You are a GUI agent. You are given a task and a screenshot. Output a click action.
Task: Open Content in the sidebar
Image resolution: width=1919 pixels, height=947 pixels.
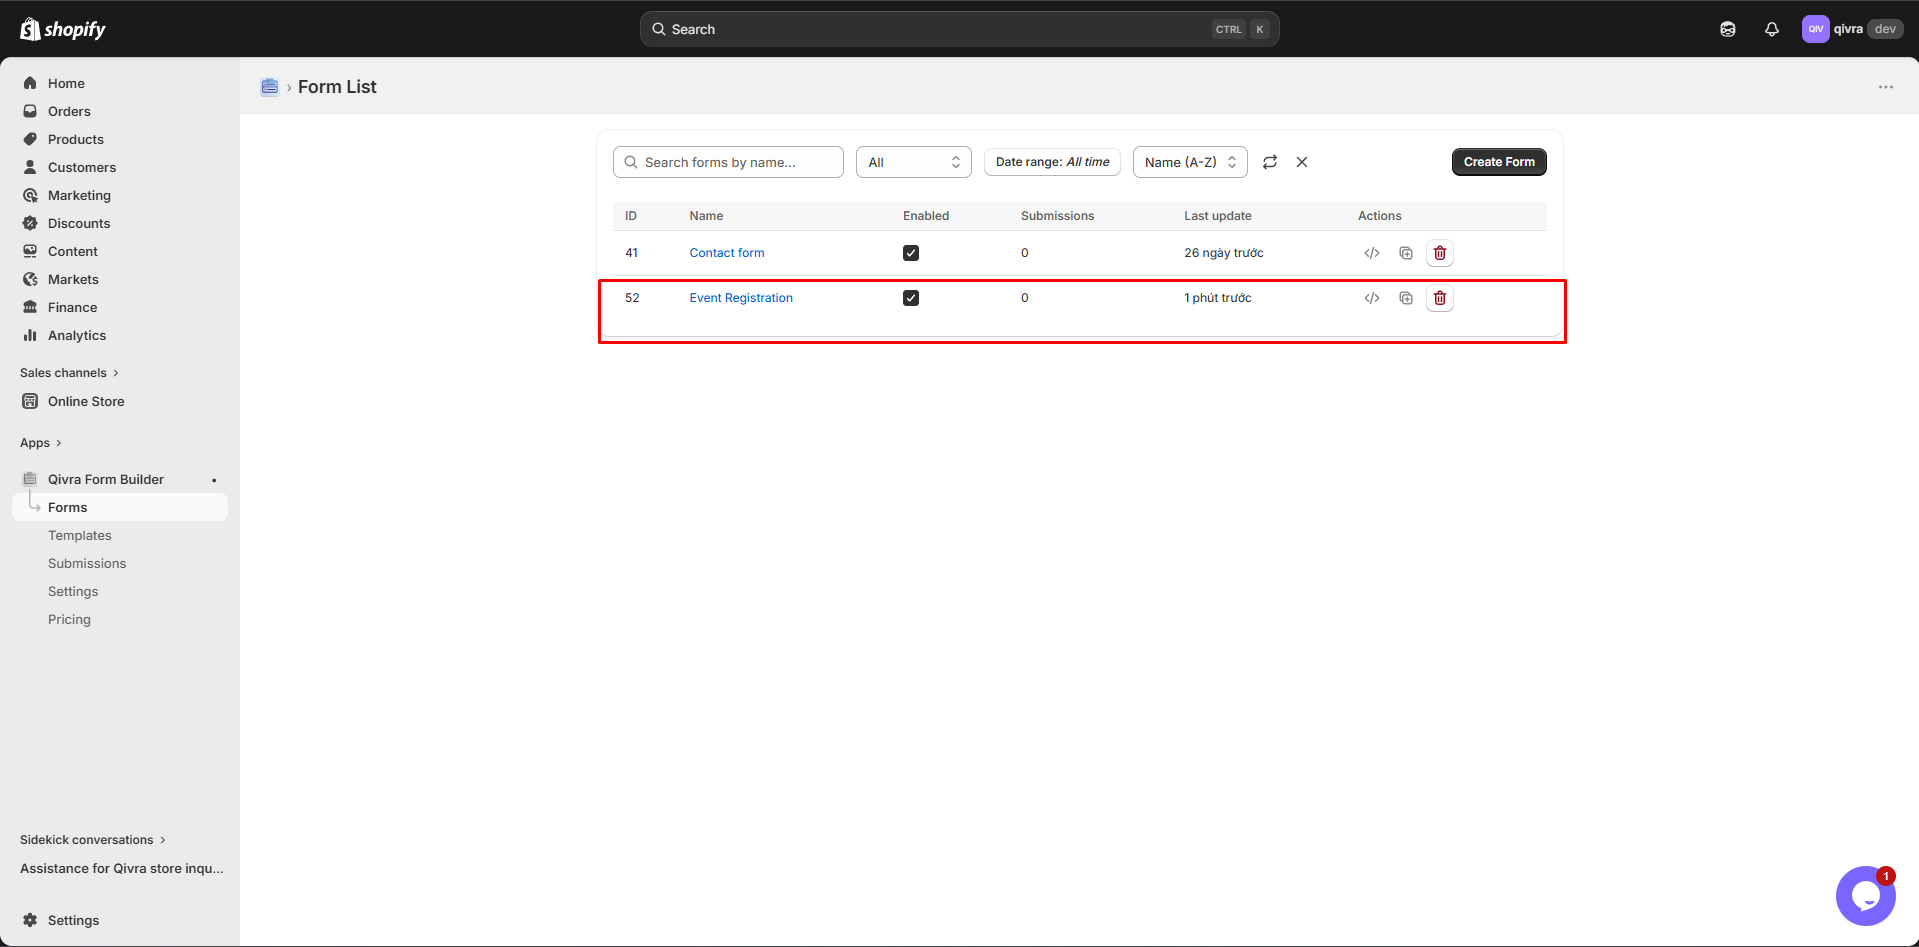click(x=73, y=251)
